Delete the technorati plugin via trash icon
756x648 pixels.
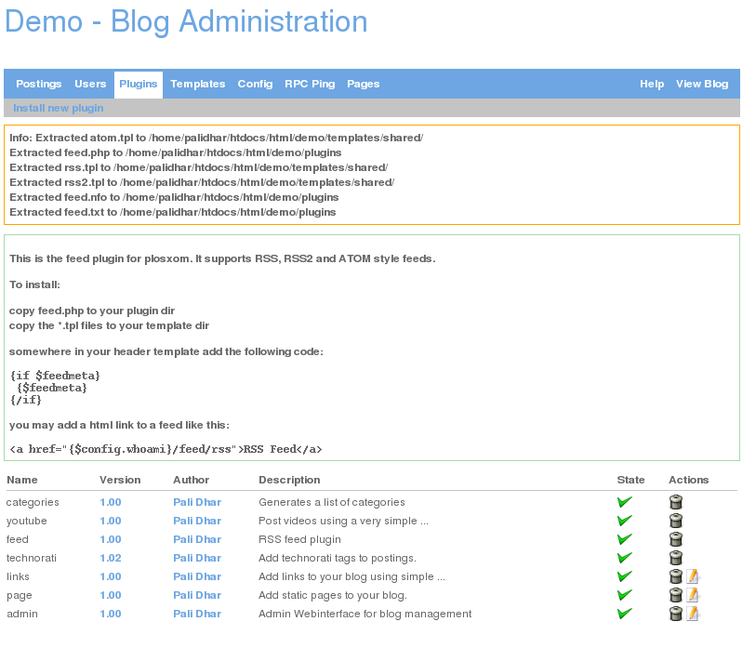[x=675, y=558]
